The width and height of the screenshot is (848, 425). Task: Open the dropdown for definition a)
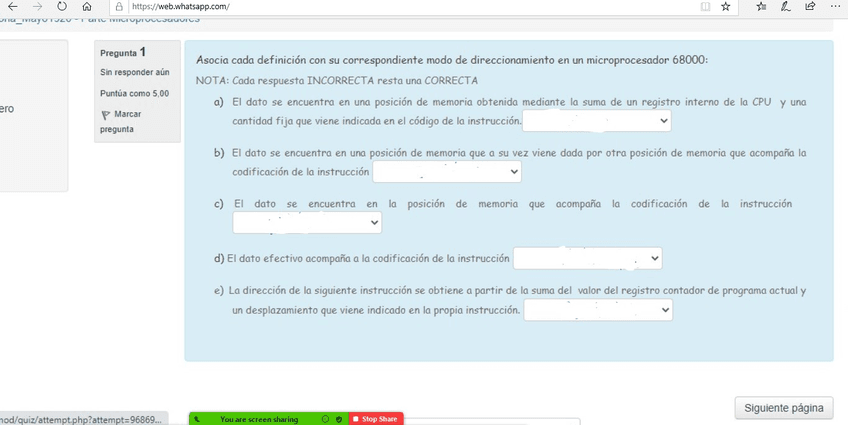pos(597,121)
